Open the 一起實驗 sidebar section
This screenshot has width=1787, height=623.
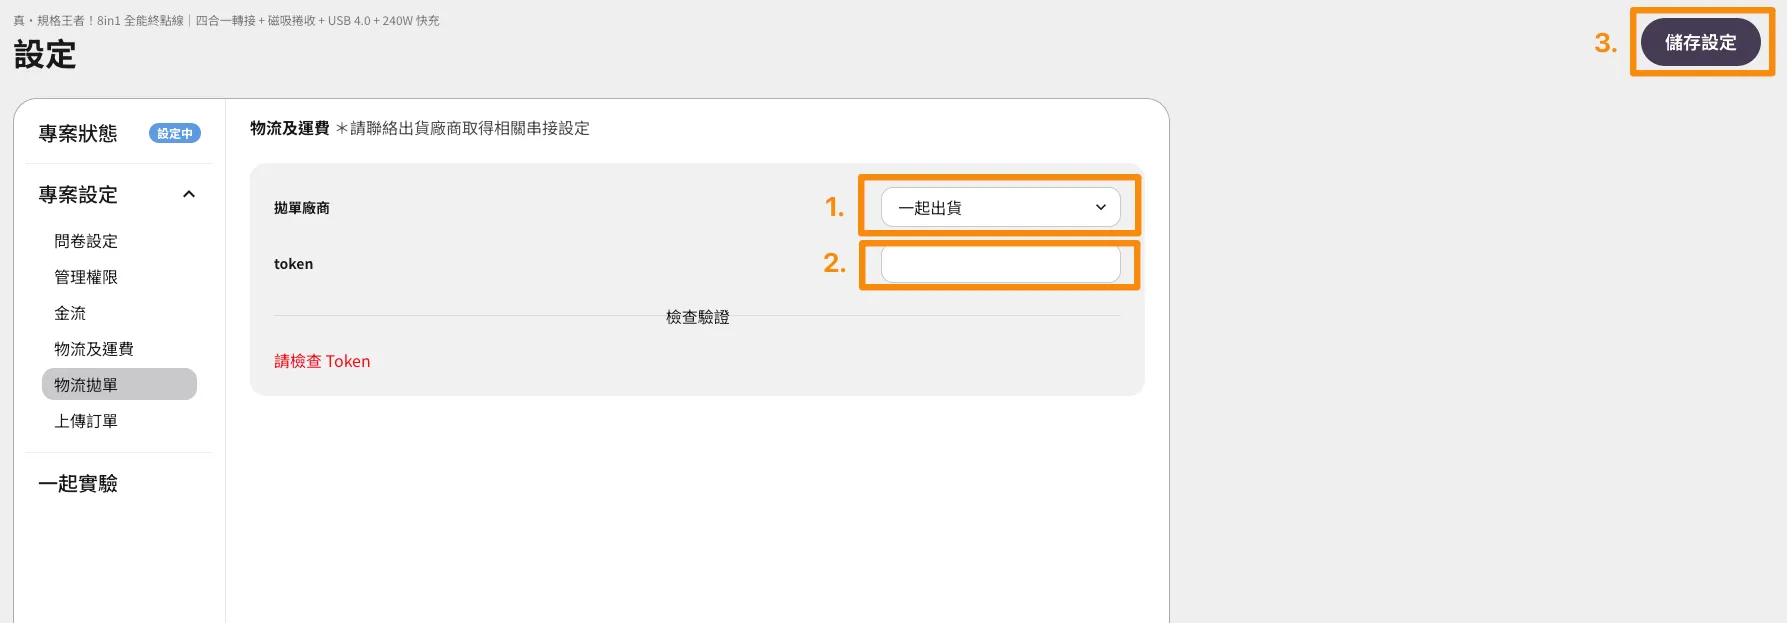(x=78, y=484)
